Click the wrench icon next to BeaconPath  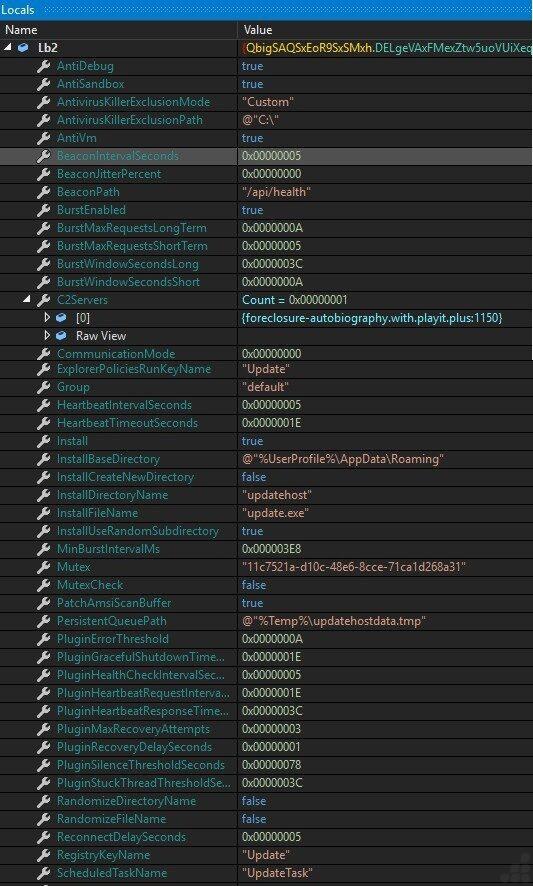44,192
